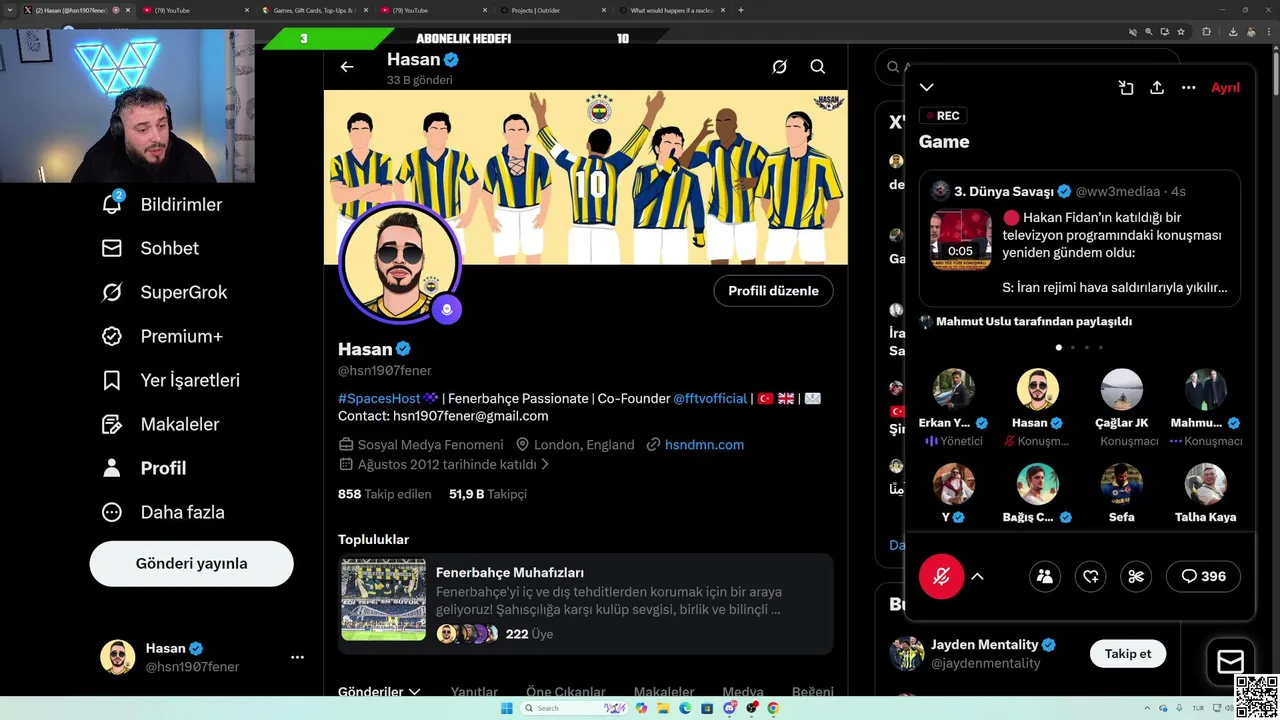Image resolution: width=1280 pixels, height=720 pixels.
Task: Open messages envelope drawer icon
Action: click(x=1230, y=662)
